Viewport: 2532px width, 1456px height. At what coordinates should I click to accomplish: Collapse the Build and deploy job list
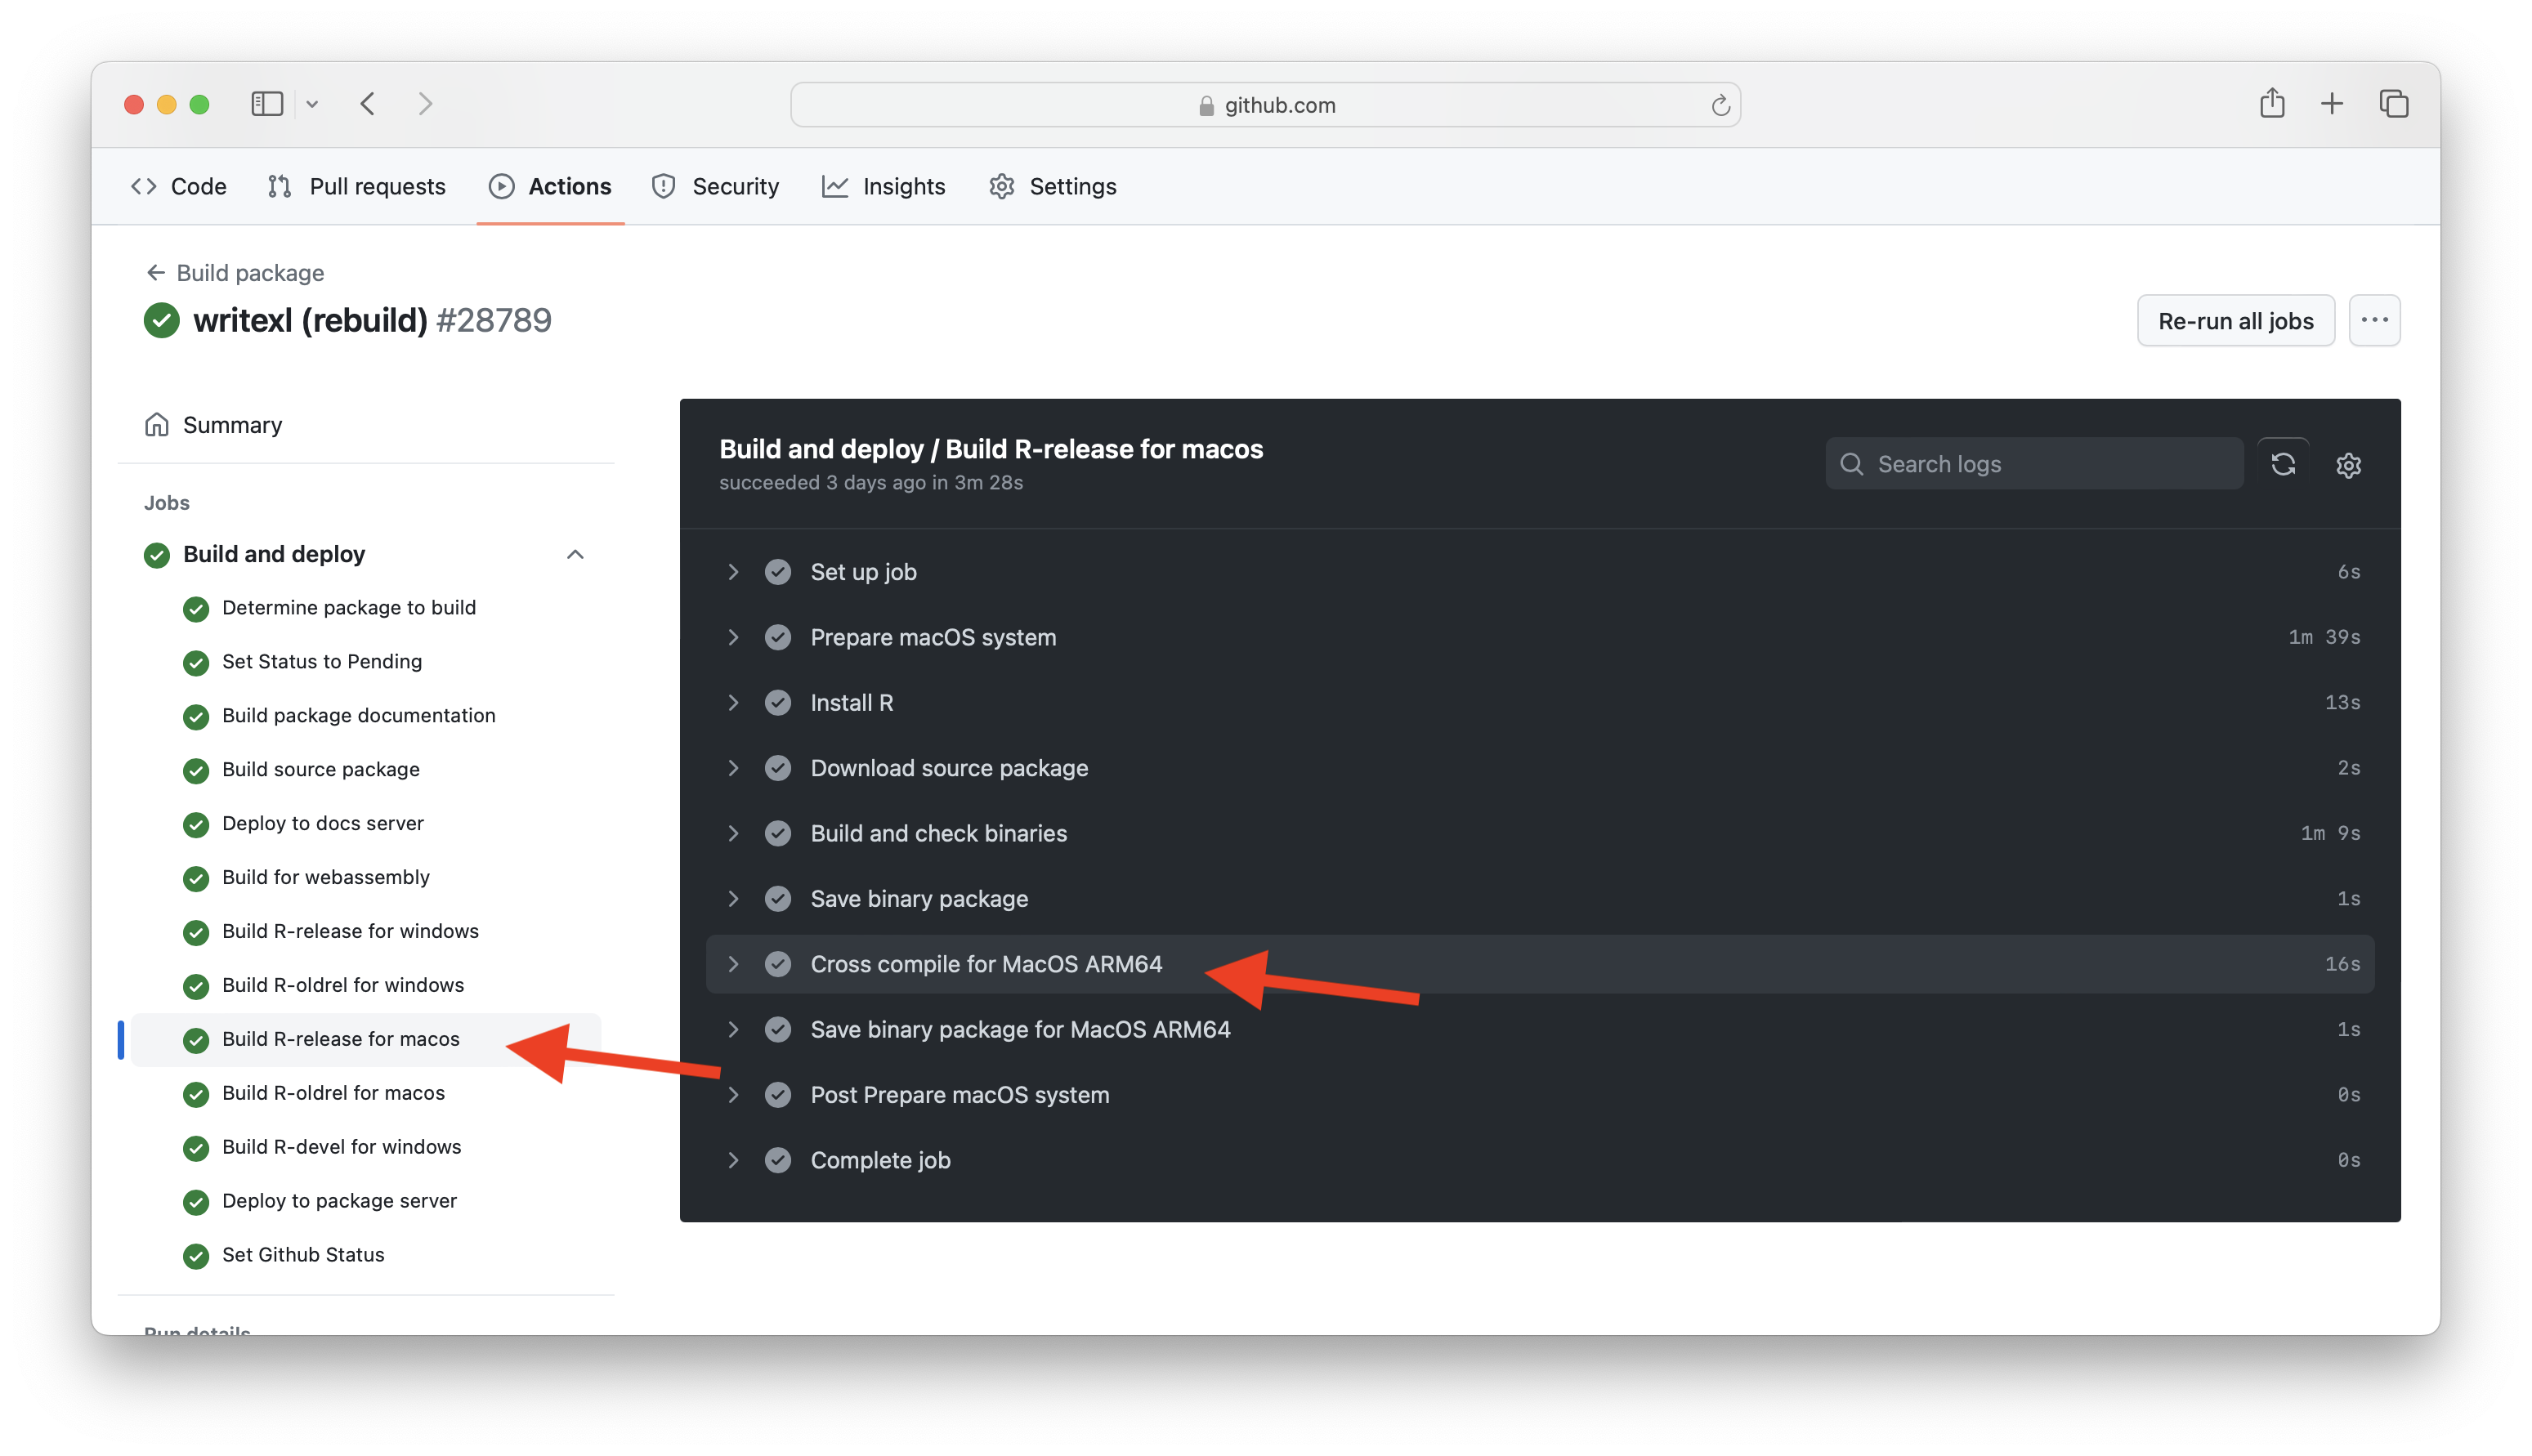(575, 554)
